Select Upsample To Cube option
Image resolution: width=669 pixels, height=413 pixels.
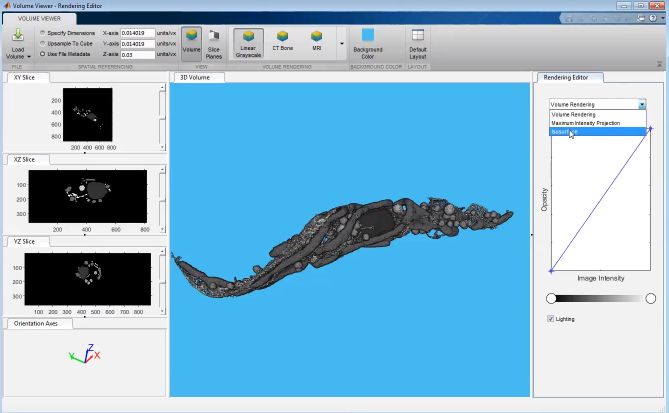click(x=41, y=43)
